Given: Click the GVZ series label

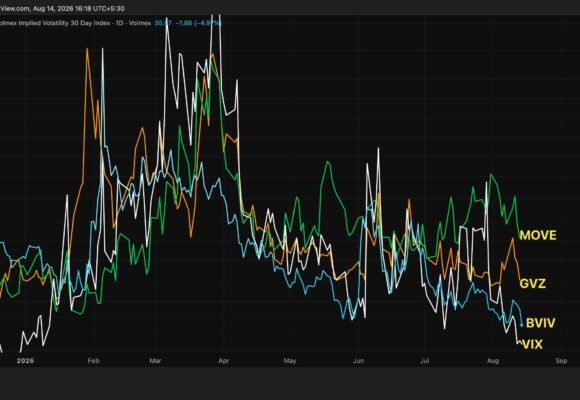Looking at the screenshot, I should coord(533,284).
